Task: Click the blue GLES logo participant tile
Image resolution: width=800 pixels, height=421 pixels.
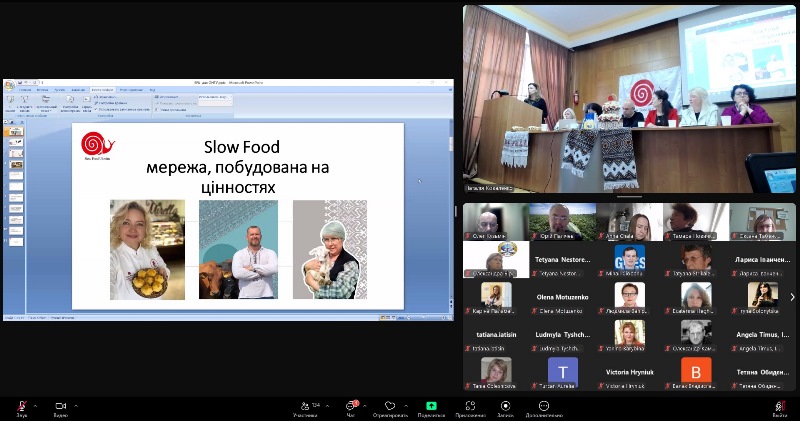Action: coord(630,260)
